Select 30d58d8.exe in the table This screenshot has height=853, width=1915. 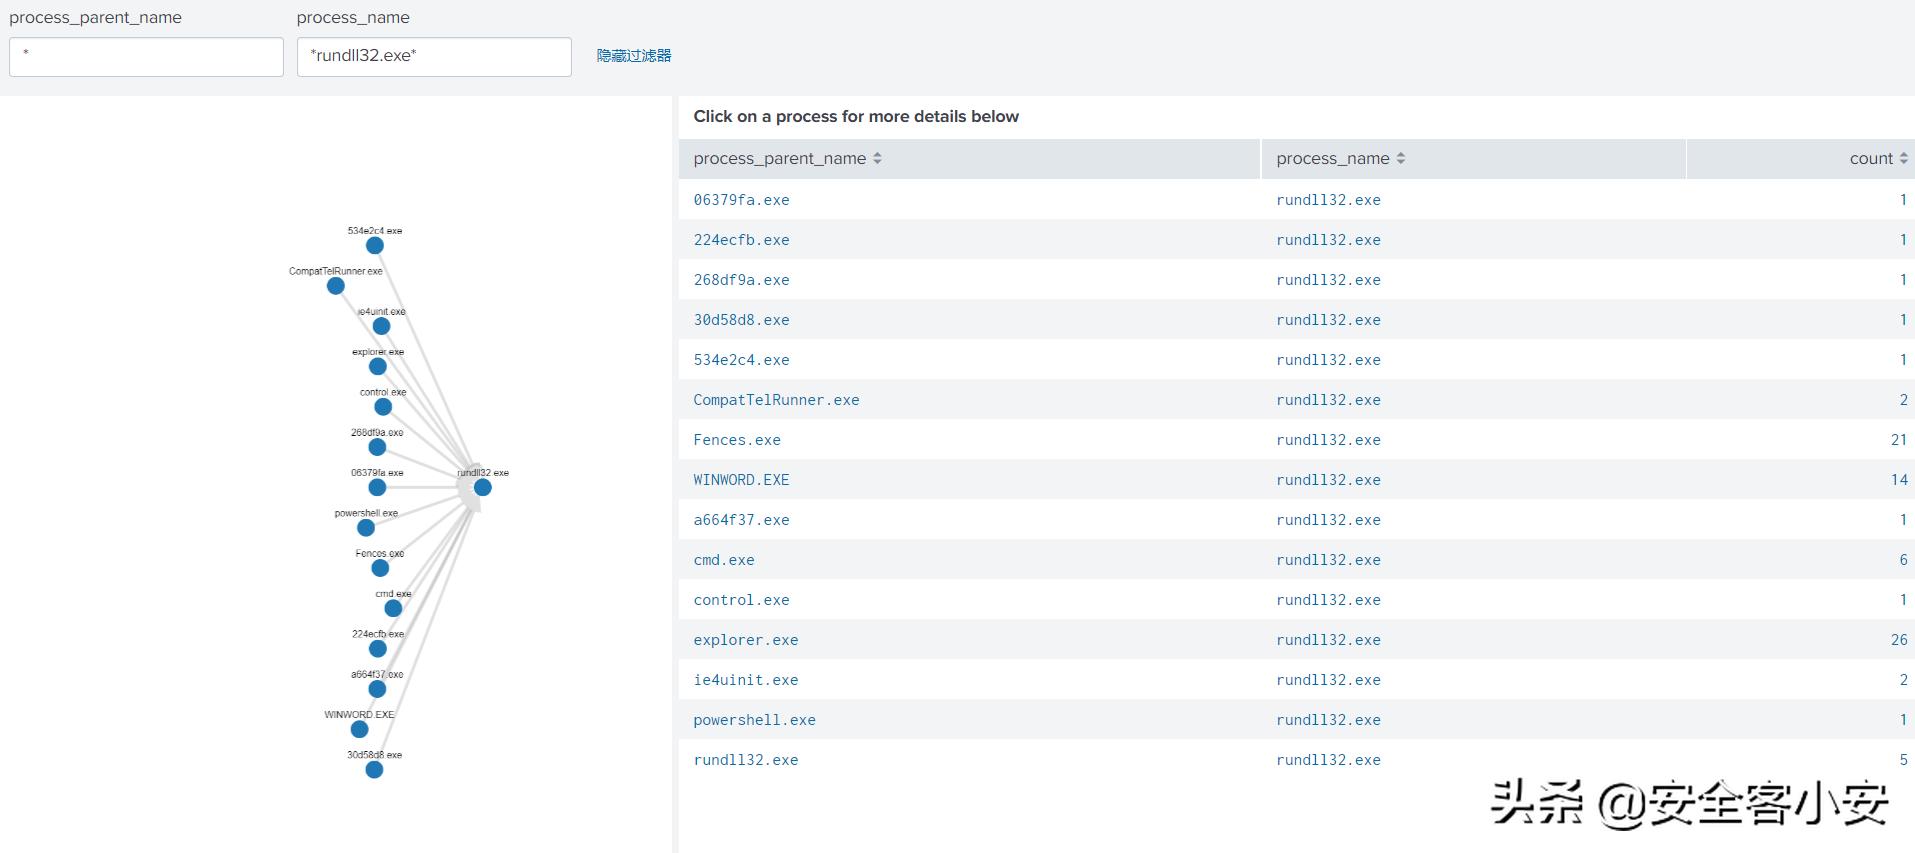[741, 320]
